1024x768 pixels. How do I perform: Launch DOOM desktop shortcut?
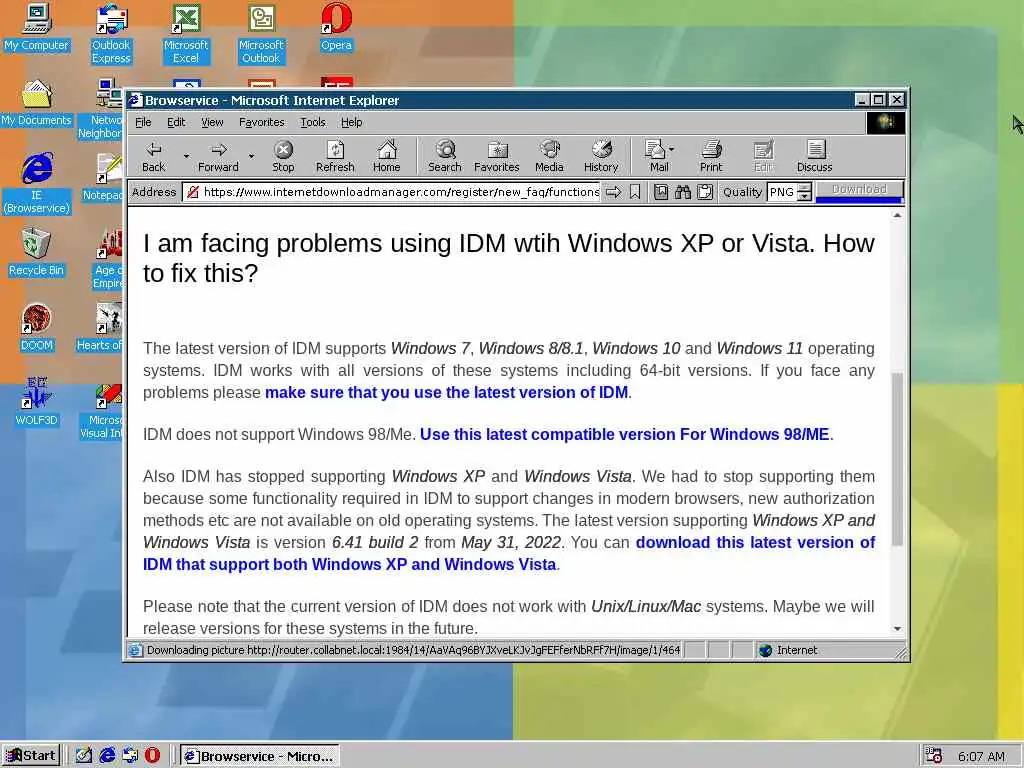[36, 327]
